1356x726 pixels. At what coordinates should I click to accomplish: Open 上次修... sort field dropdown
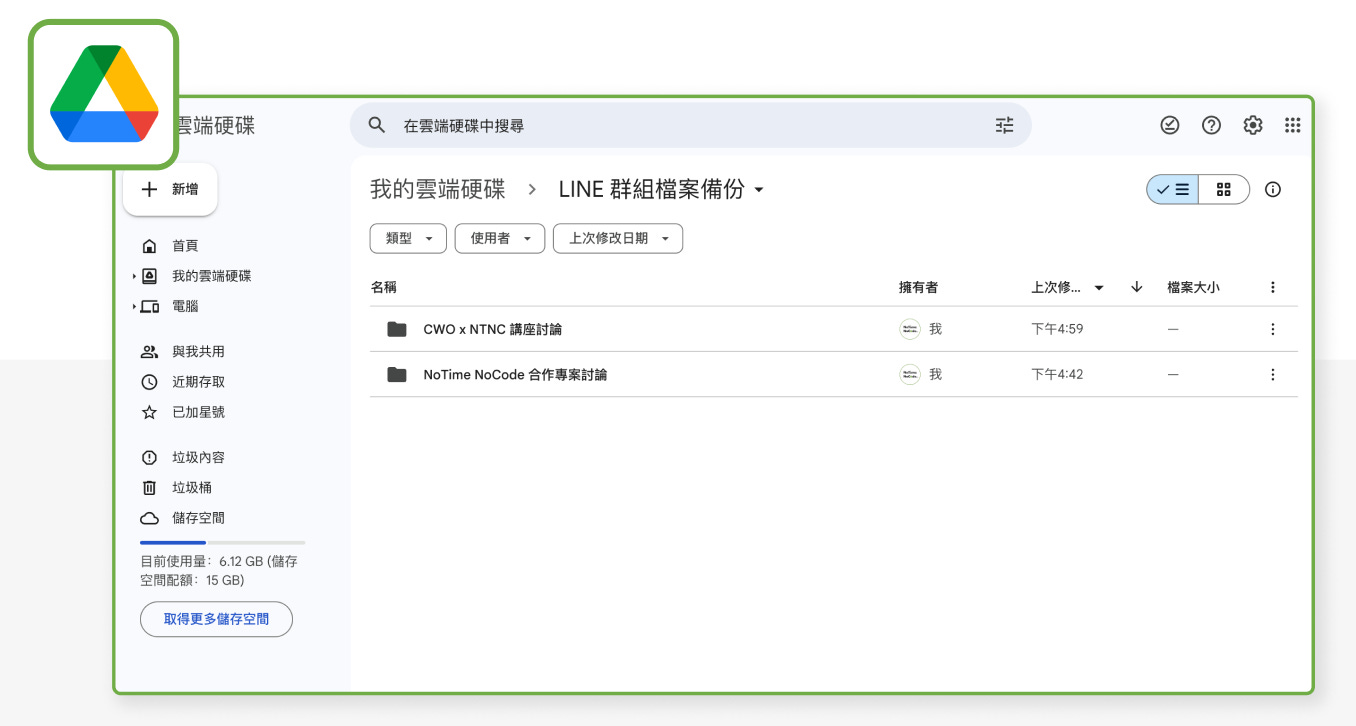point(1067,287)
